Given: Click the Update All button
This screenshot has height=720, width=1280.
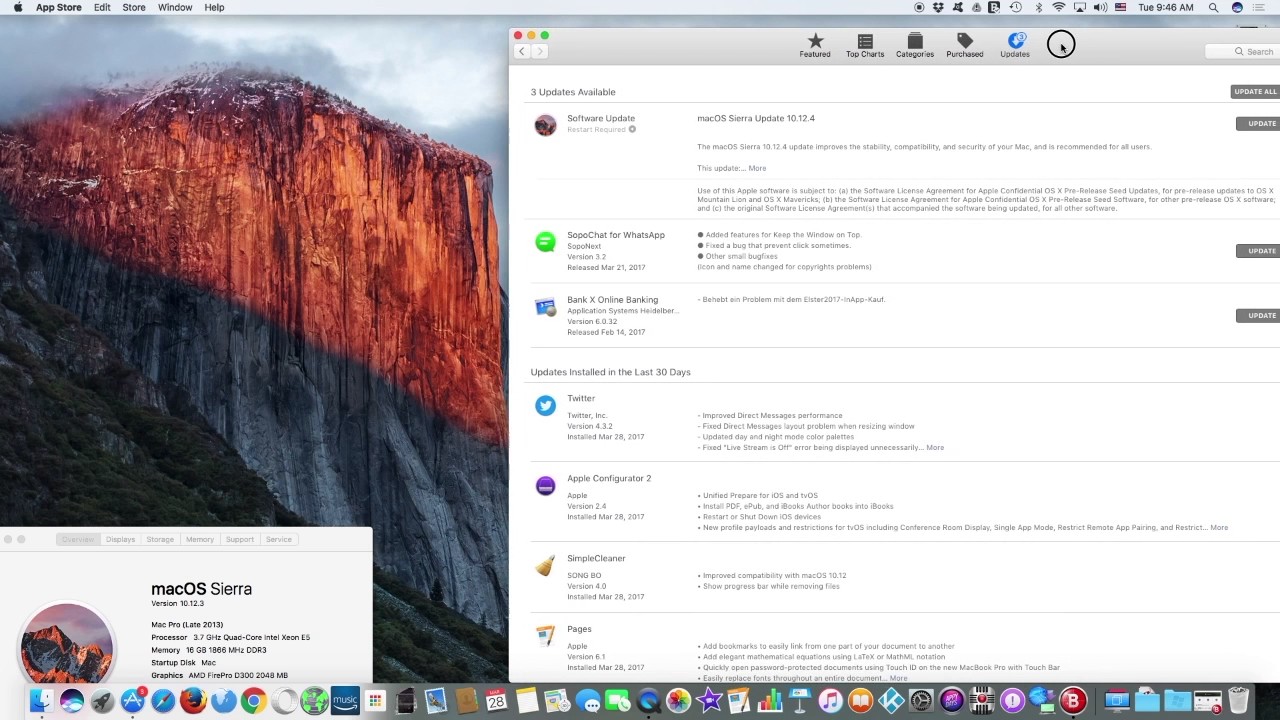Looking at the screenshot, I should tap(1255, 92).
